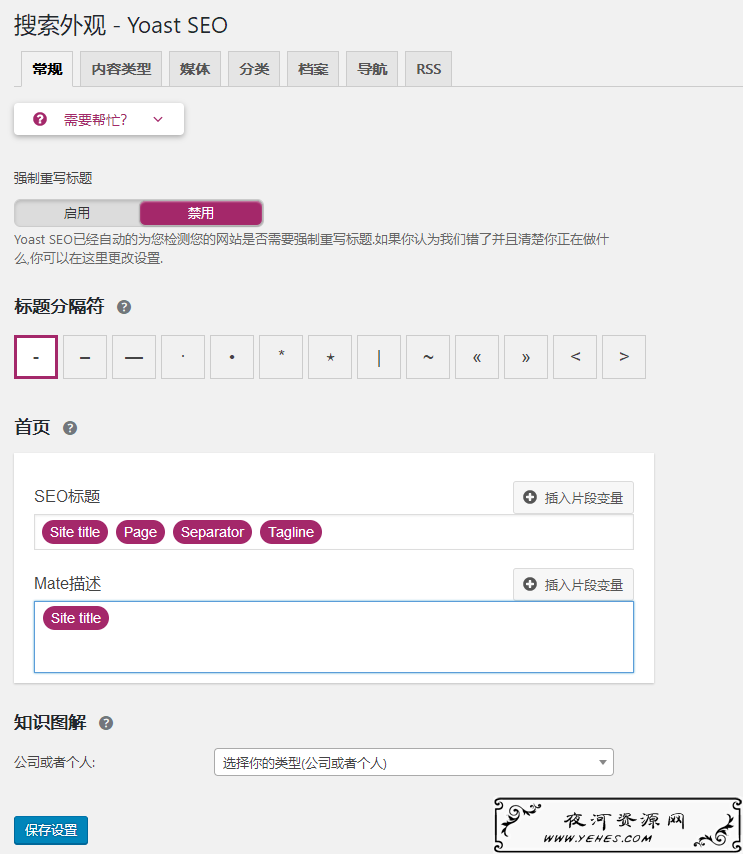Select the right double angle quote separator
Image resolution: width=743 pixels, height=854 pixels.
pos(526,357)
